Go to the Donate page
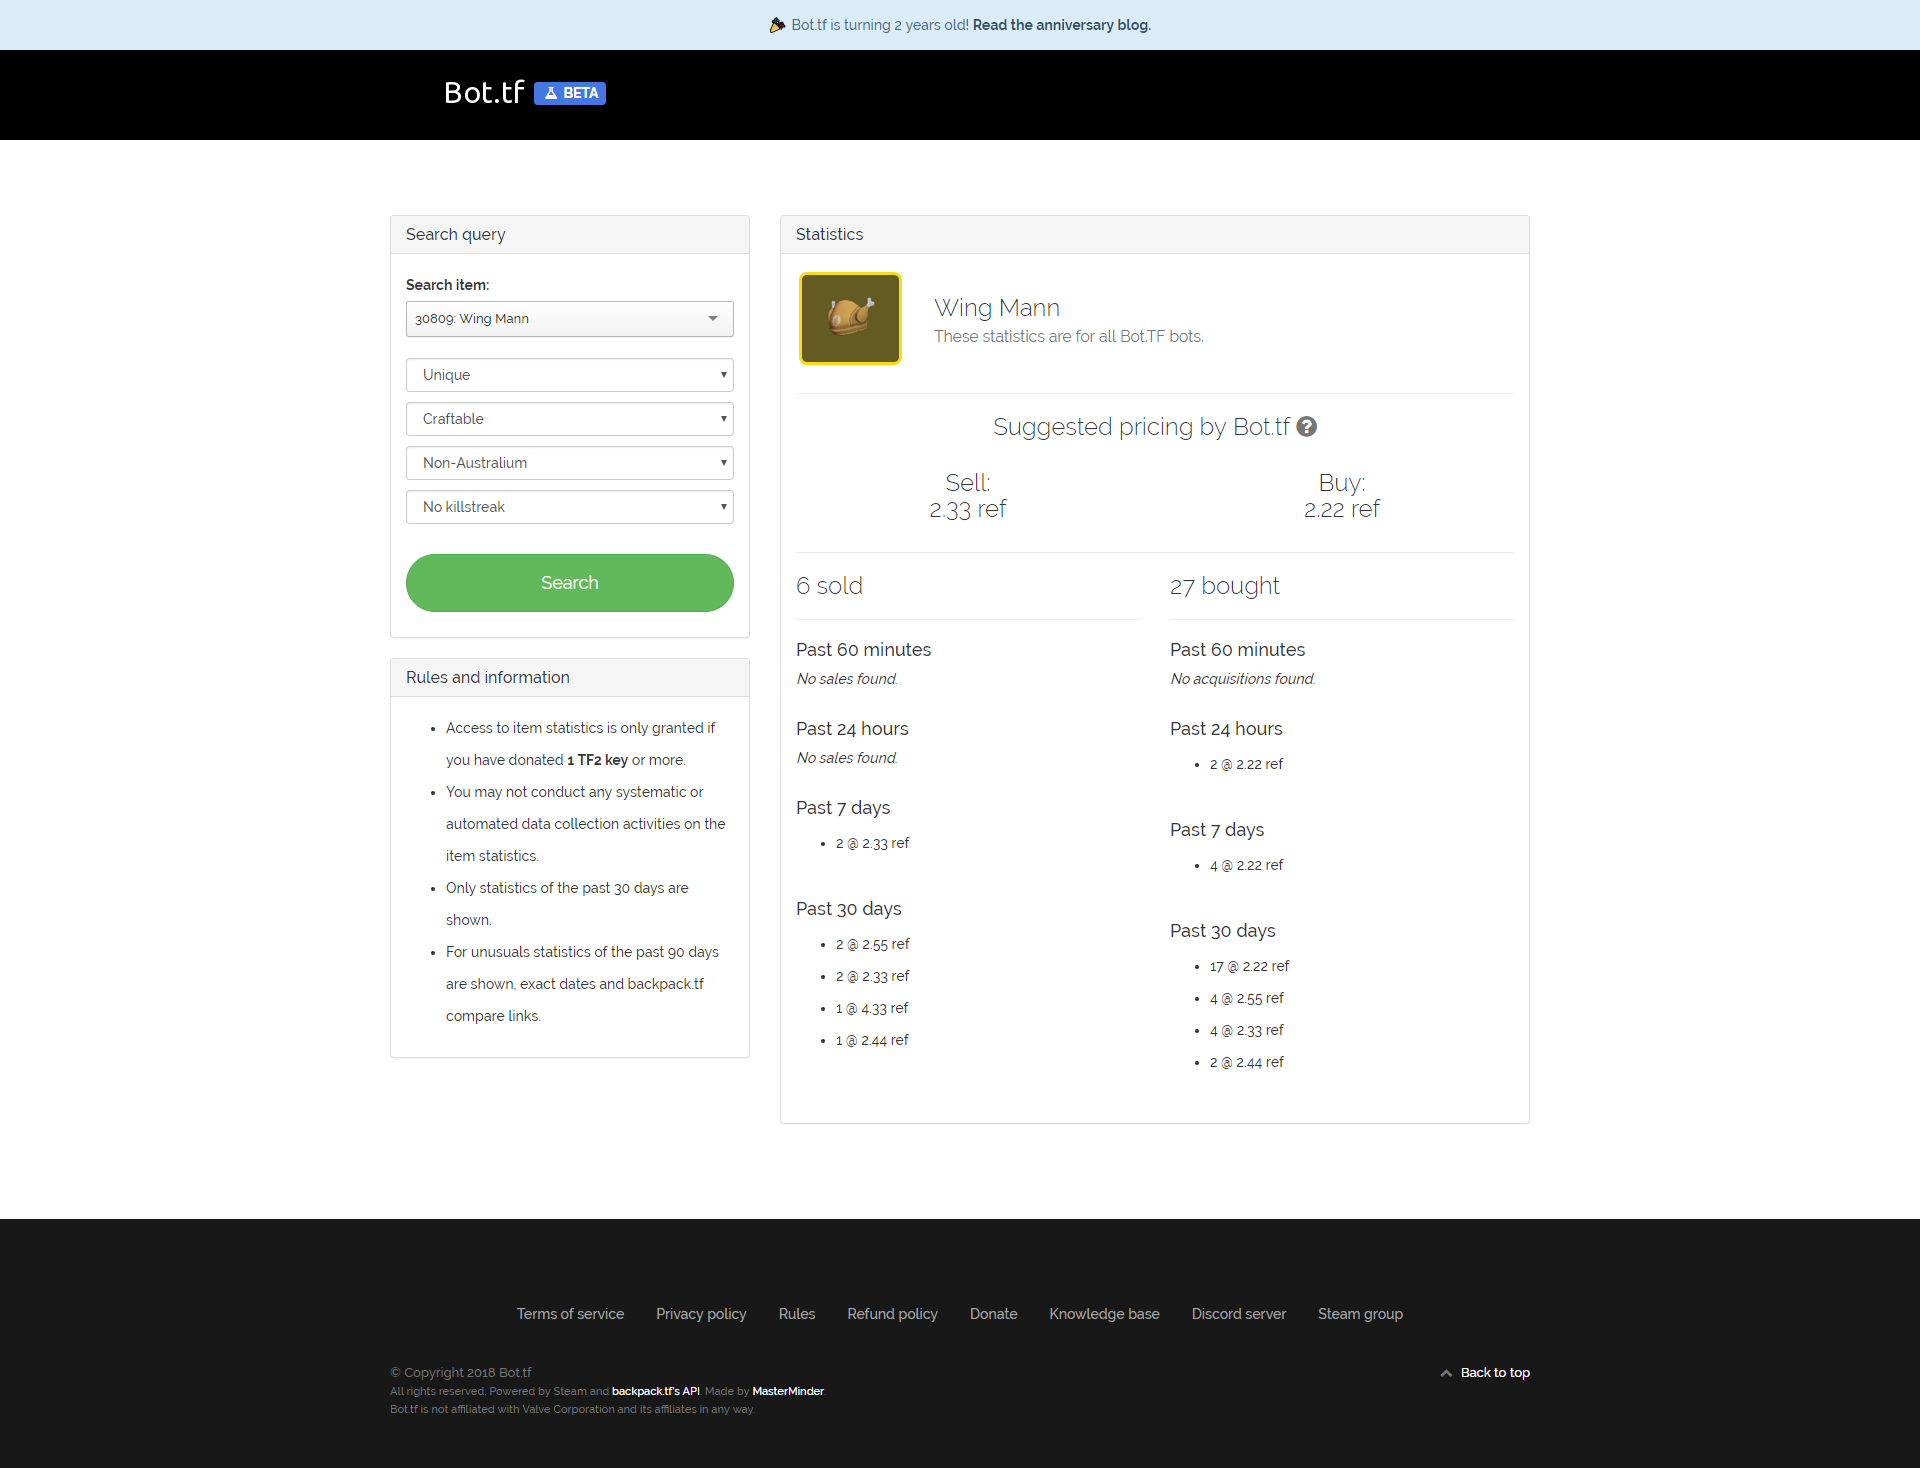 [993, 1314]
